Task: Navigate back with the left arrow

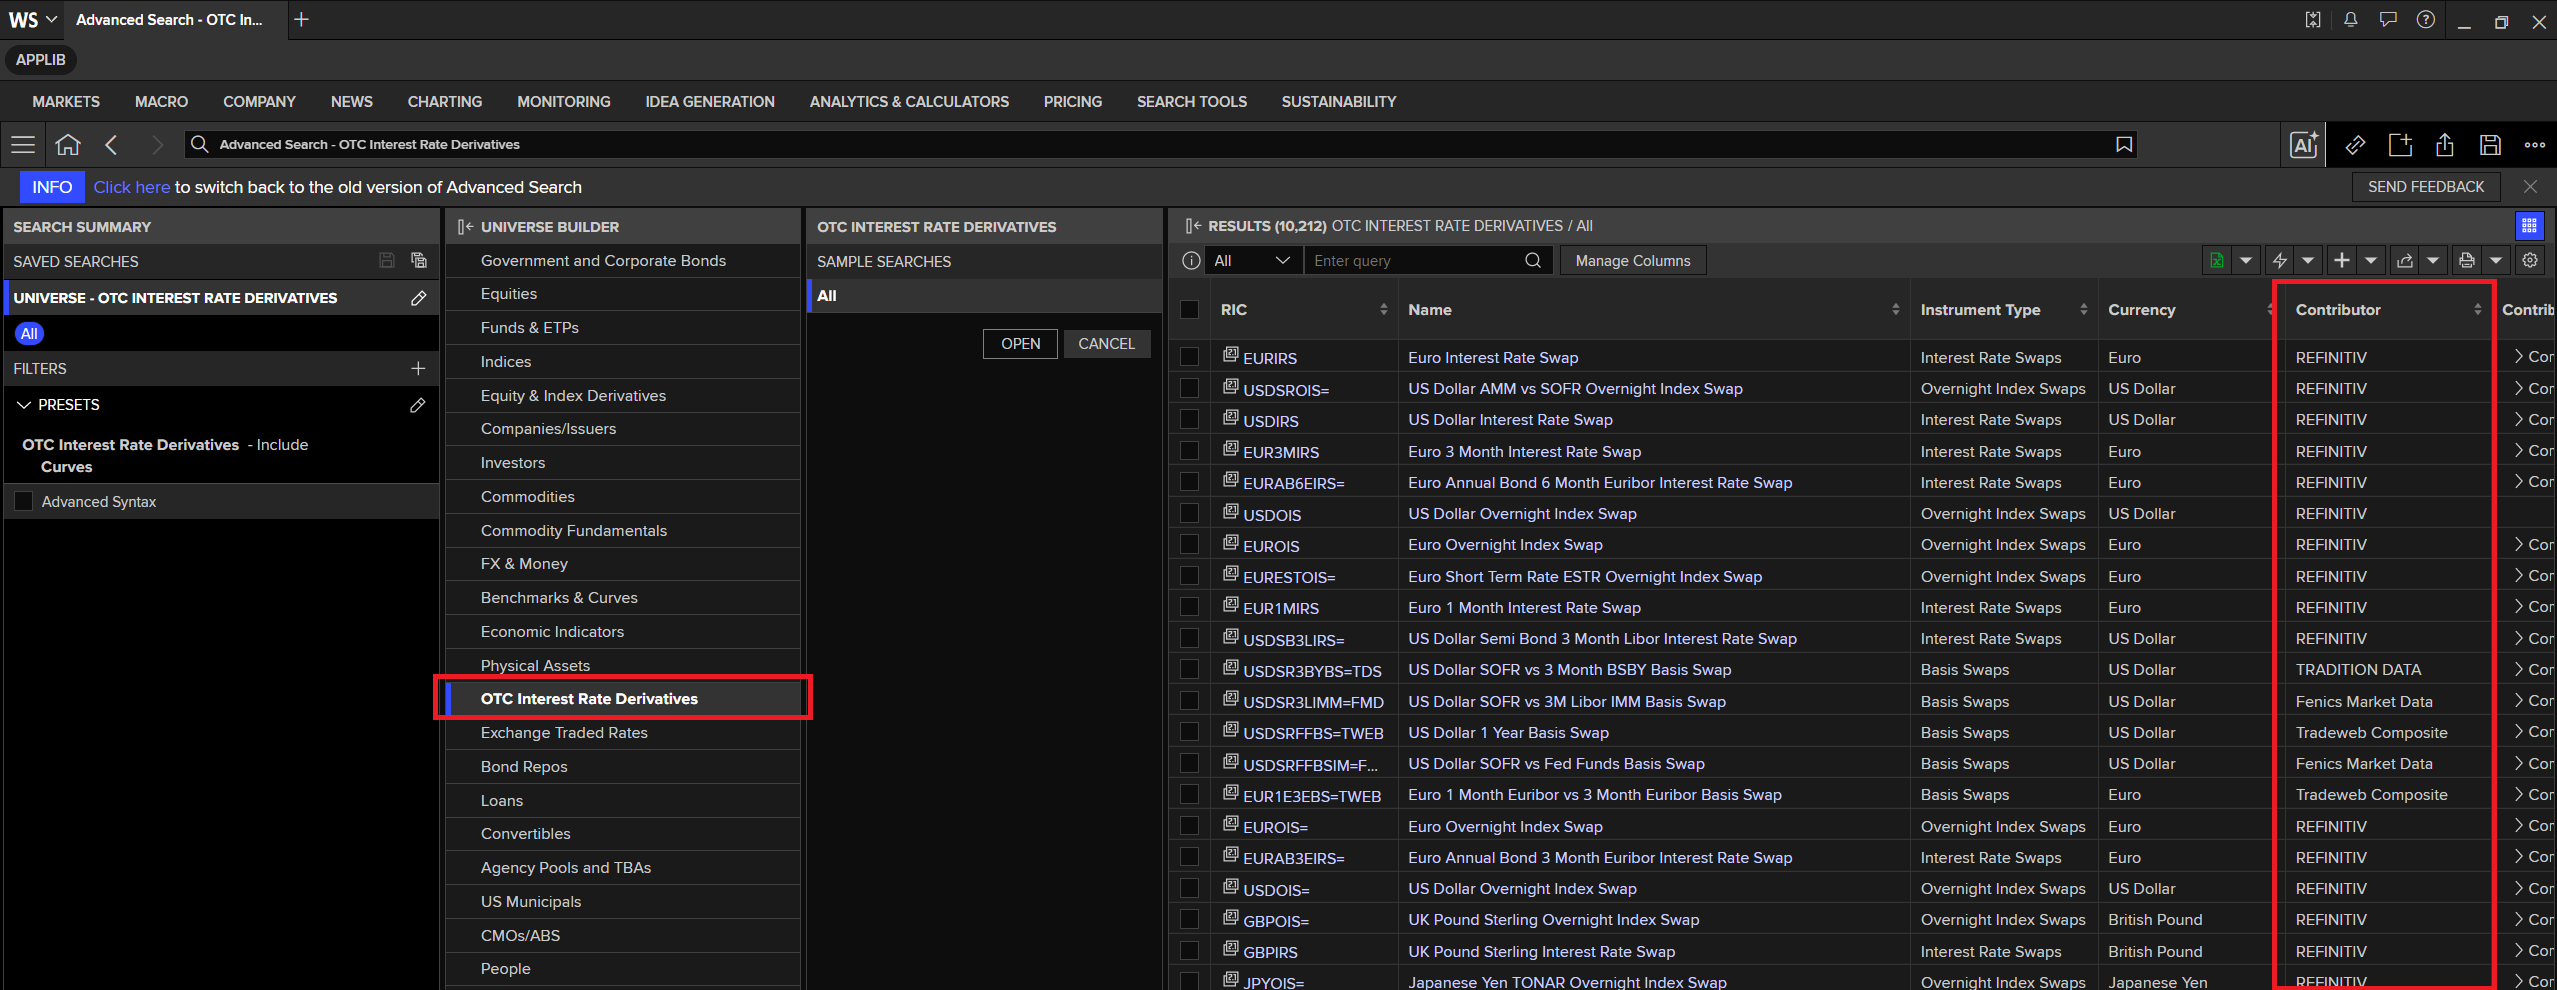Action: pyautogui.click(x=112, y=145)
